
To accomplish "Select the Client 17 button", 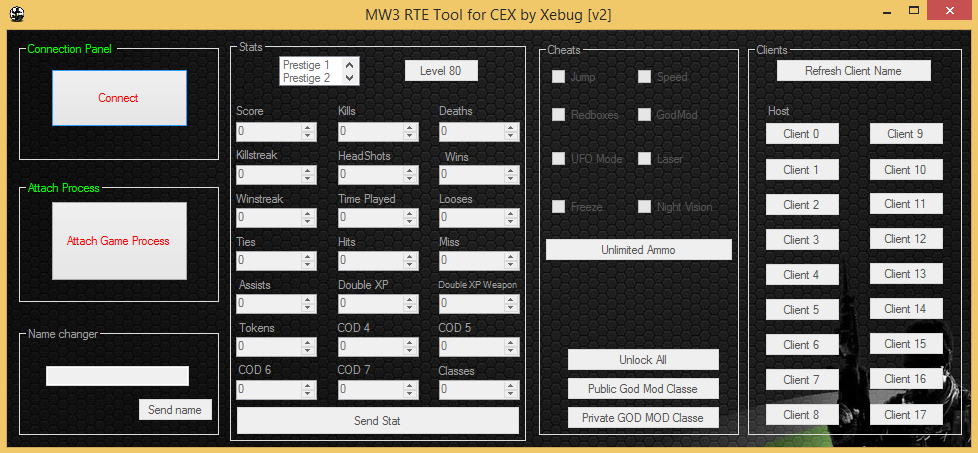I will [906, 414].
